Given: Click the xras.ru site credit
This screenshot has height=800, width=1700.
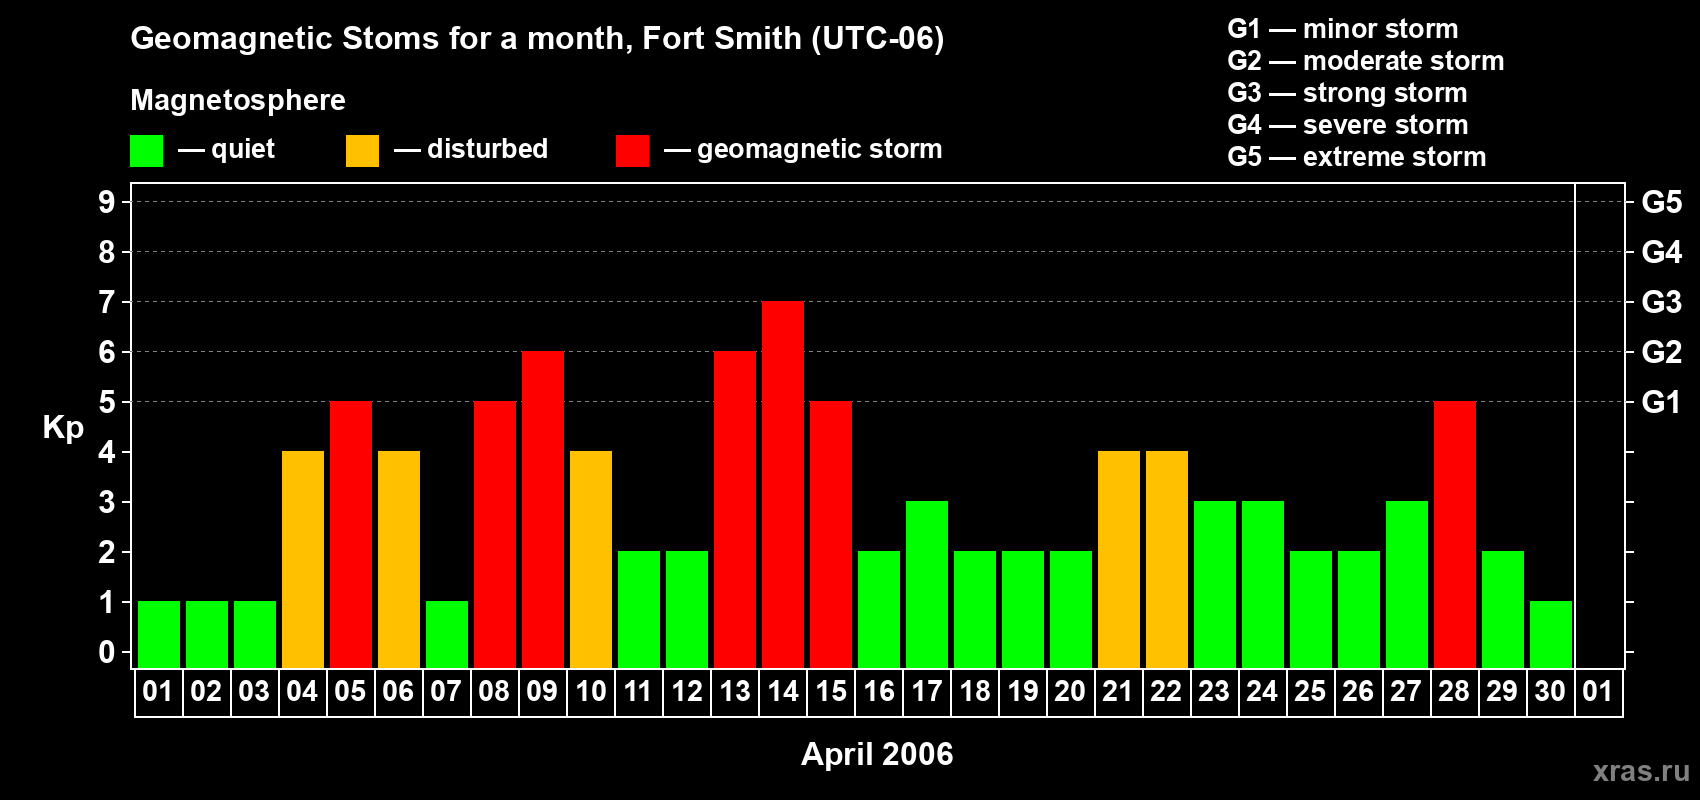Looking at the screenshot, I should point(1641,771).
